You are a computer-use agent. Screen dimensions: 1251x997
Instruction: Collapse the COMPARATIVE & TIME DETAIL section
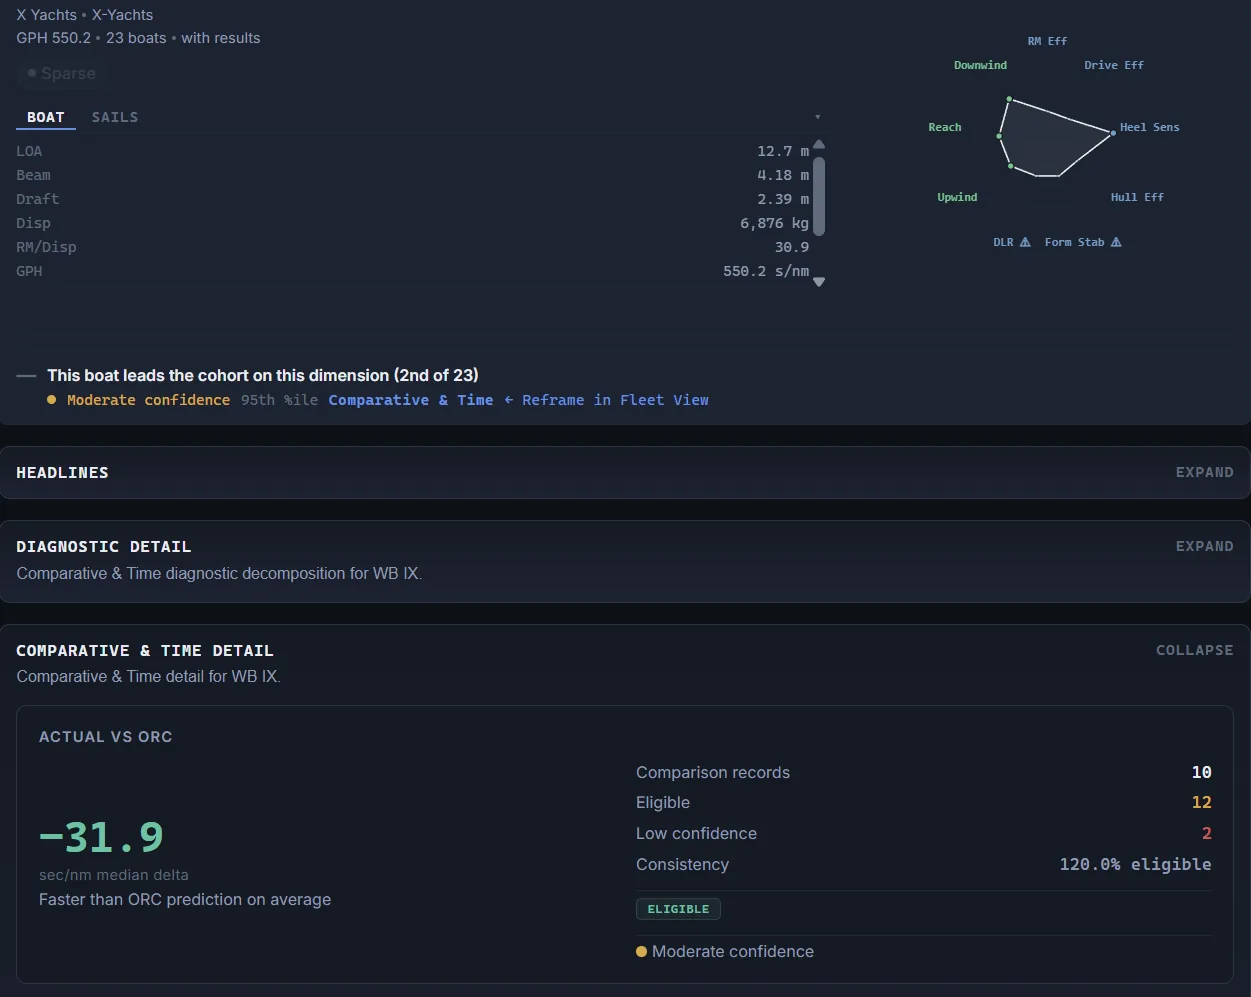point(1195,650)
